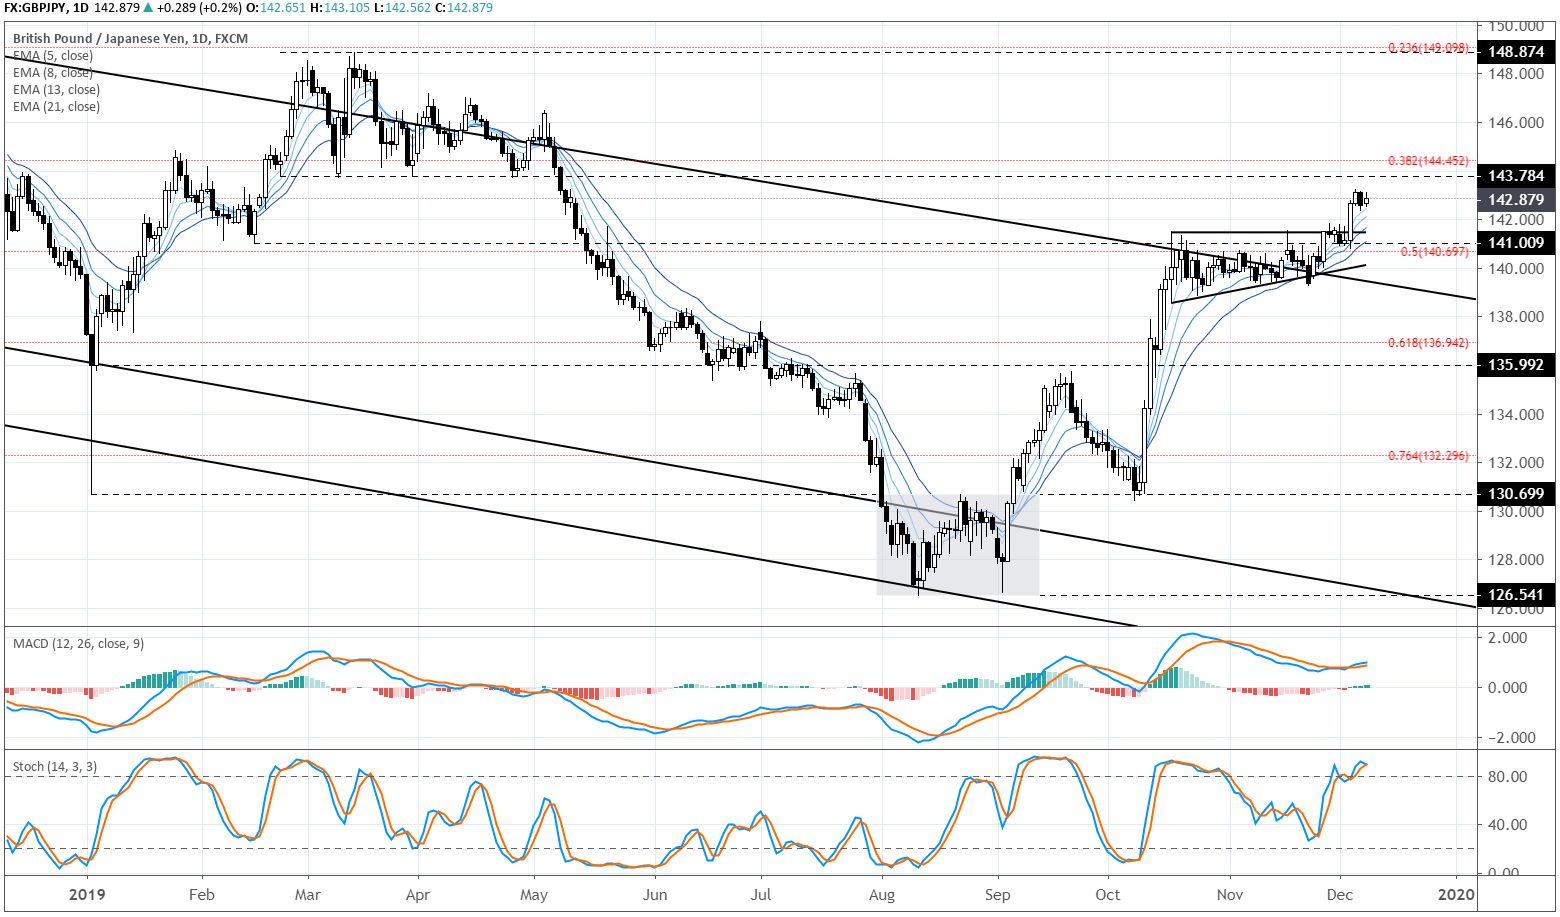Select the 0.618(136.942) Fibonacci label
The height and width of the screenshot is (917, 1560).
pos(1428,343)
